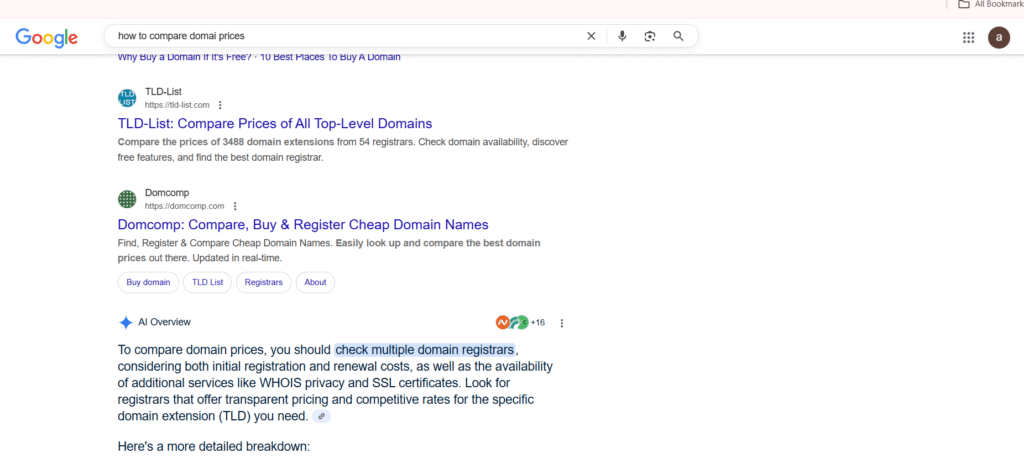
Task: Click the TLD-List site name text
Action: coord(163,91)
